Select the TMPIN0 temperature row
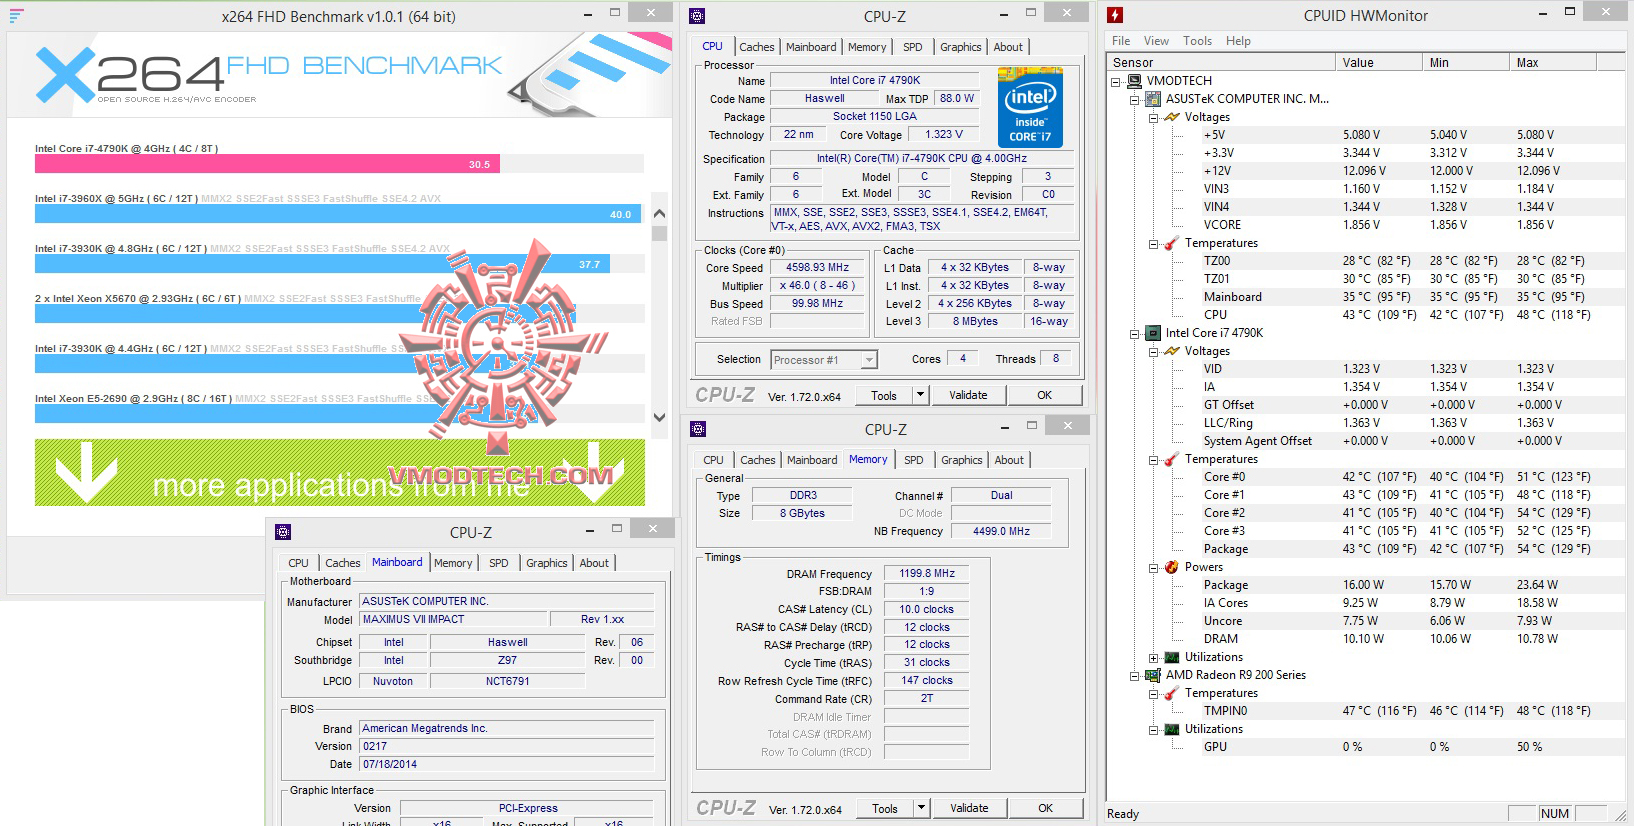 1366,711
